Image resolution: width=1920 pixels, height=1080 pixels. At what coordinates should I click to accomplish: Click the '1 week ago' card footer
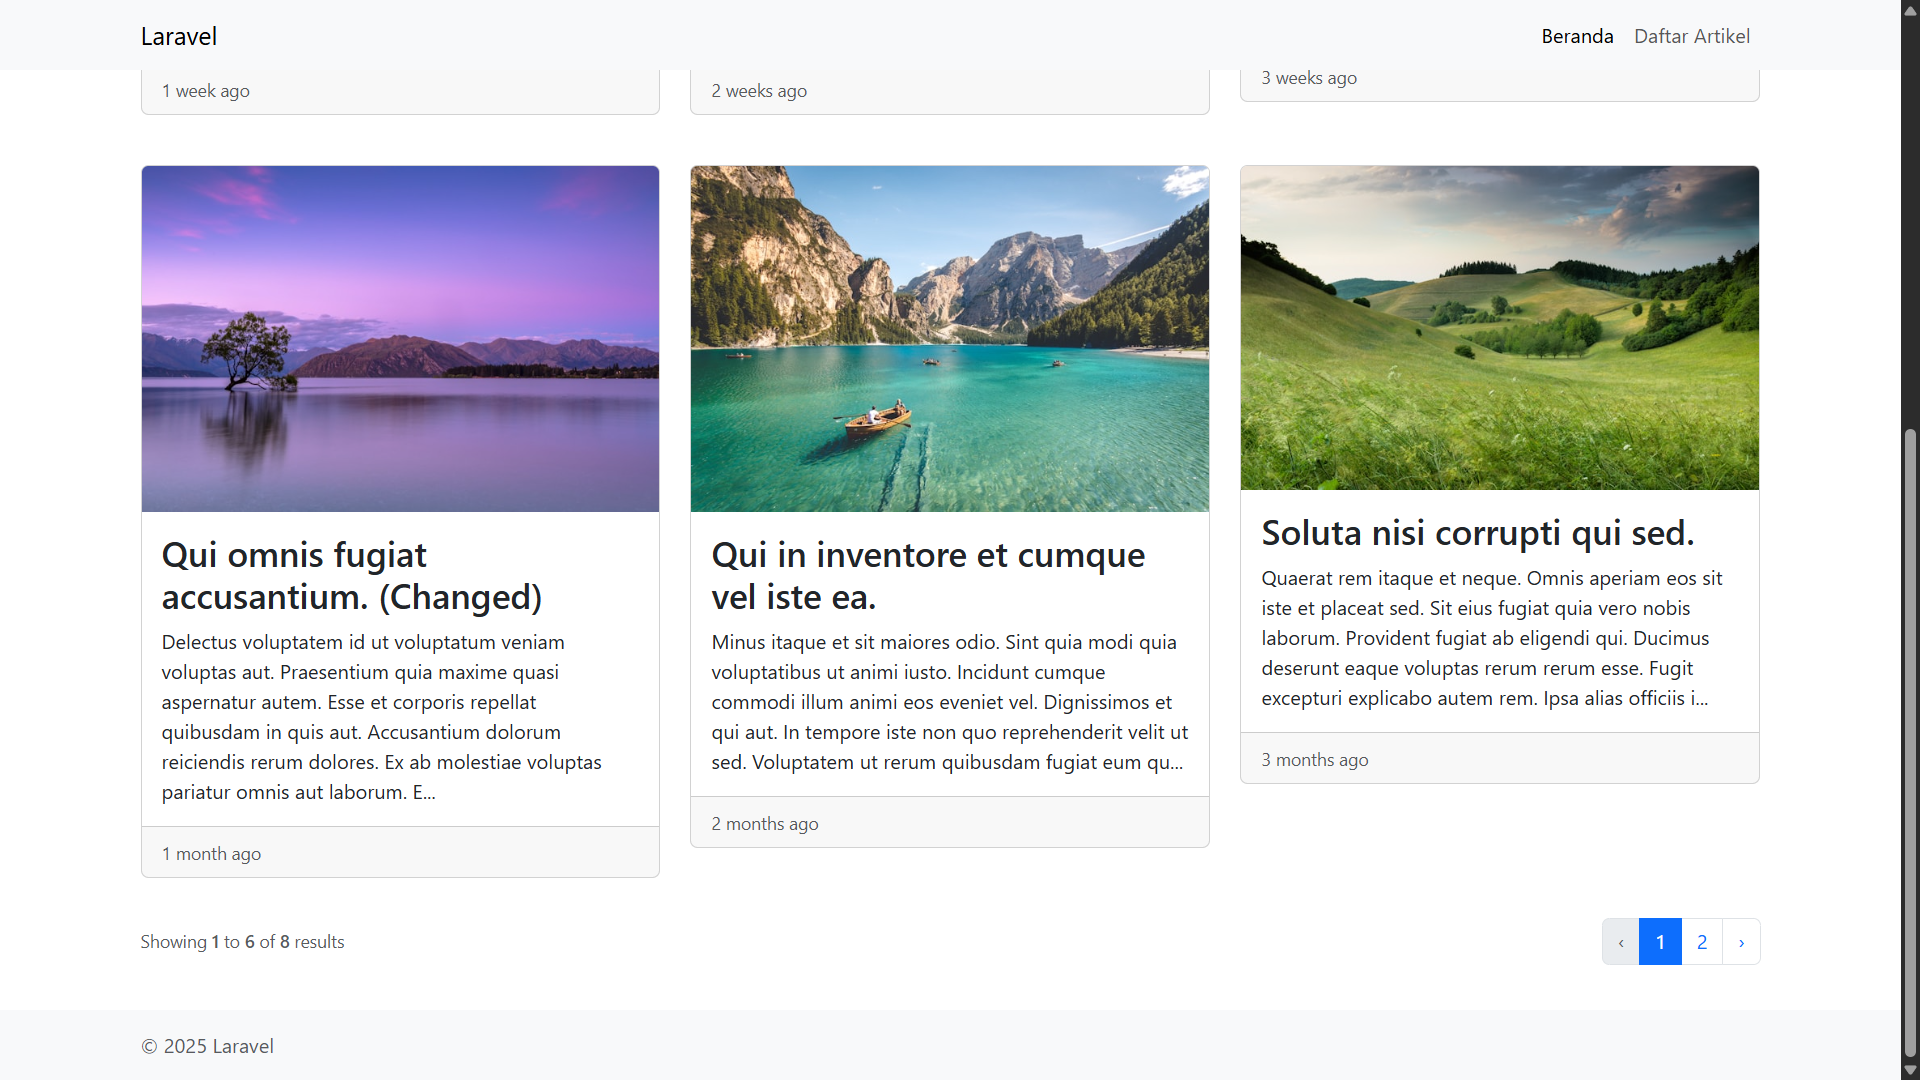400,91
